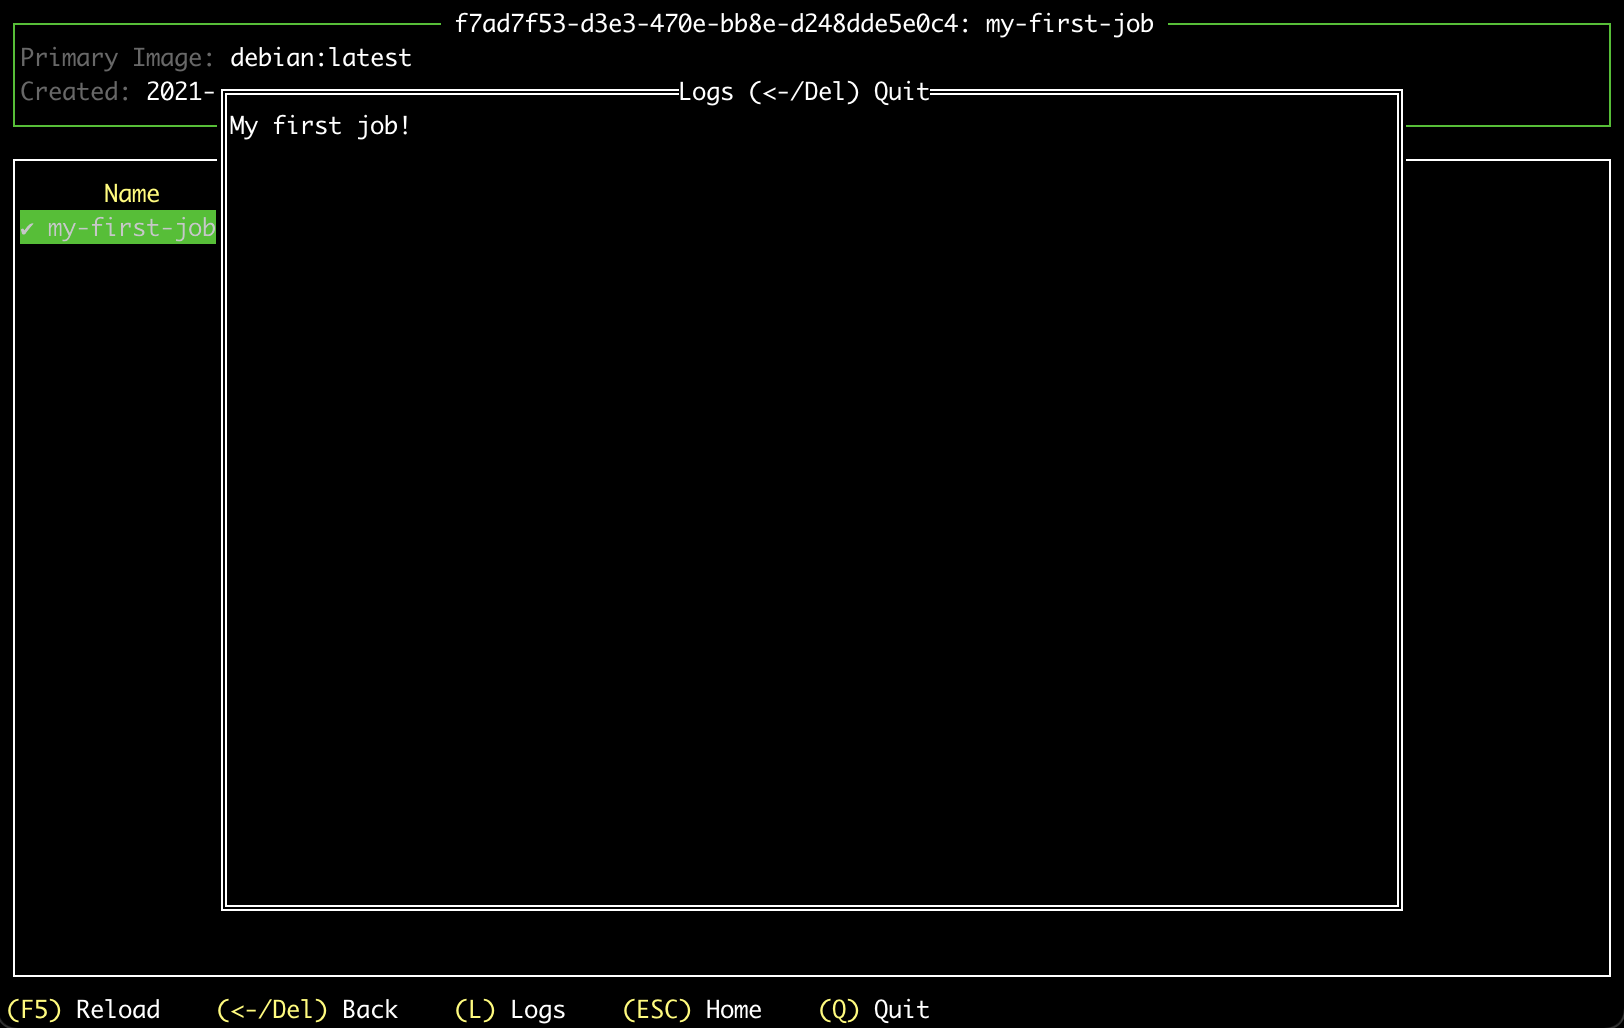Click the job ID title f7ad7f53-d3e3

804,24
